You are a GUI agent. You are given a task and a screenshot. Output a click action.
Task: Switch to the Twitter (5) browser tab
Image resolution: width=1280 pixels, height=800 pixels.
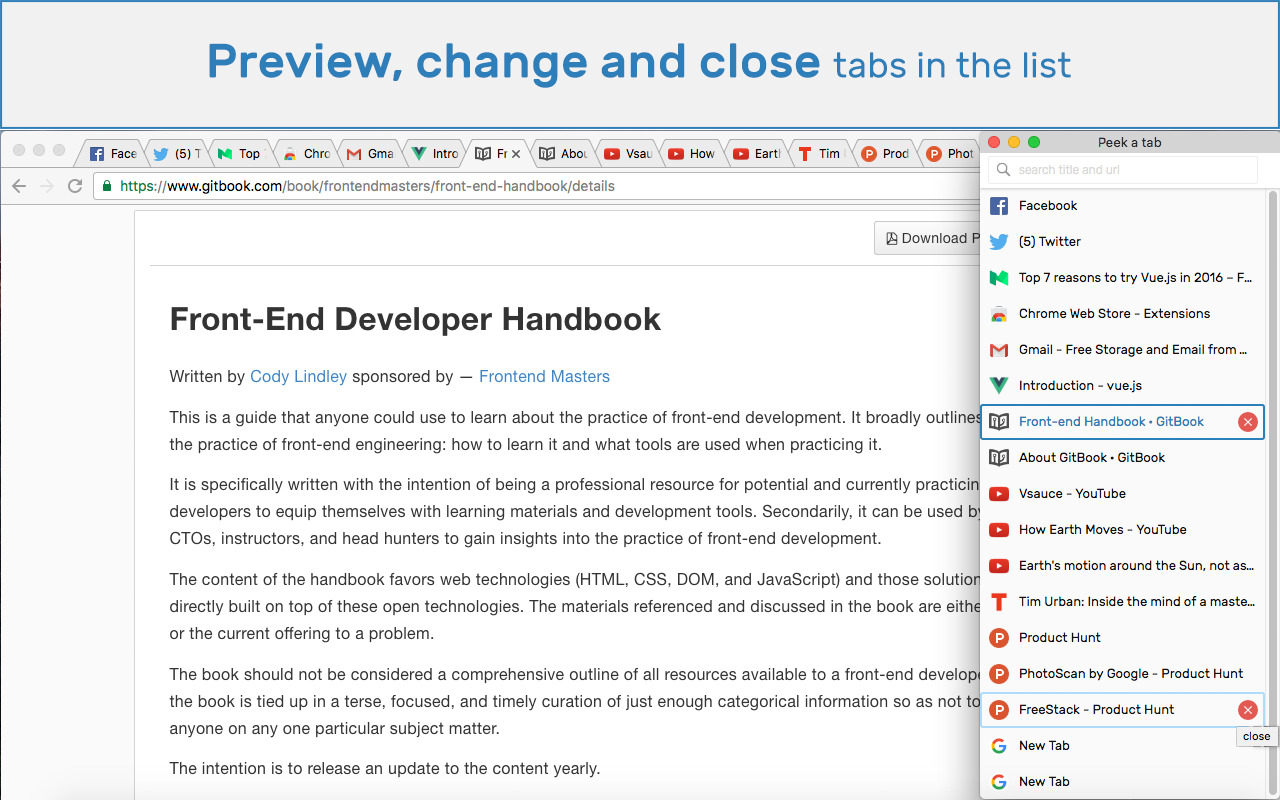tap(176, 153)
